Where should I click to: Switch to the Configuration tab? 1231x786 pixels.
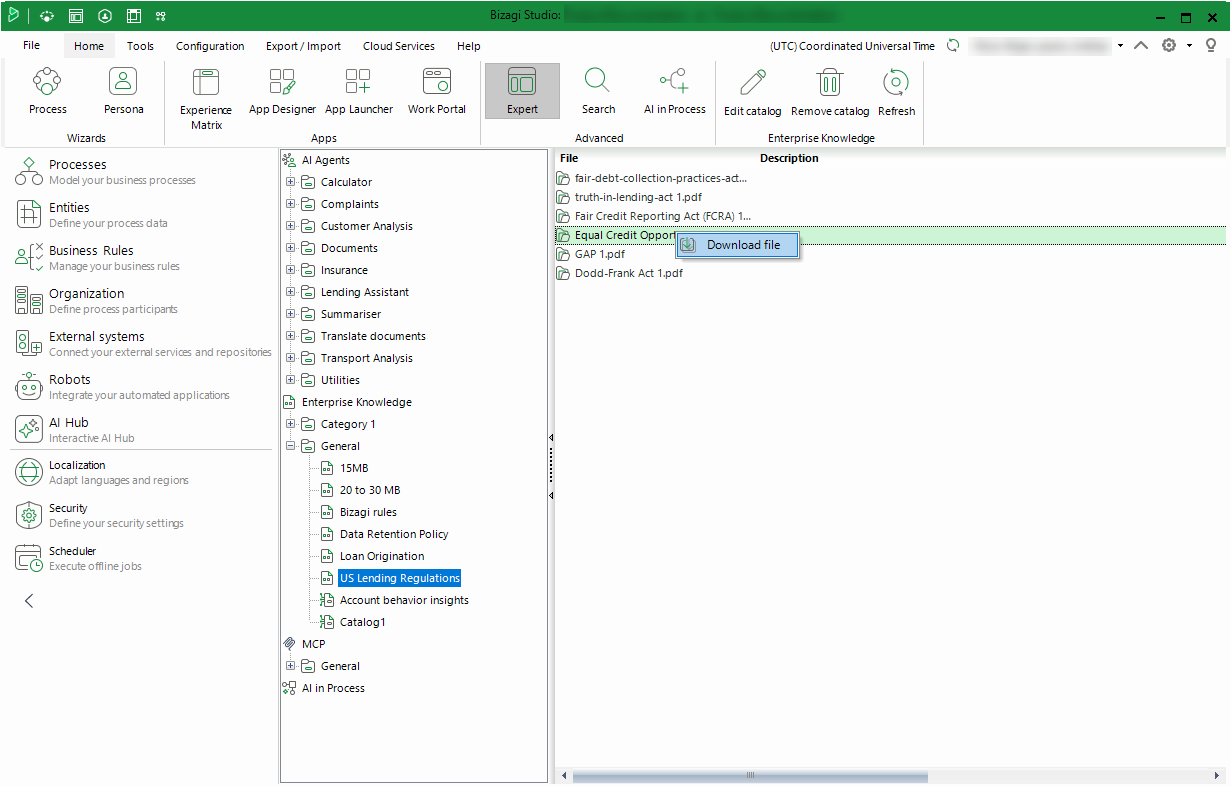pos(210,46)
